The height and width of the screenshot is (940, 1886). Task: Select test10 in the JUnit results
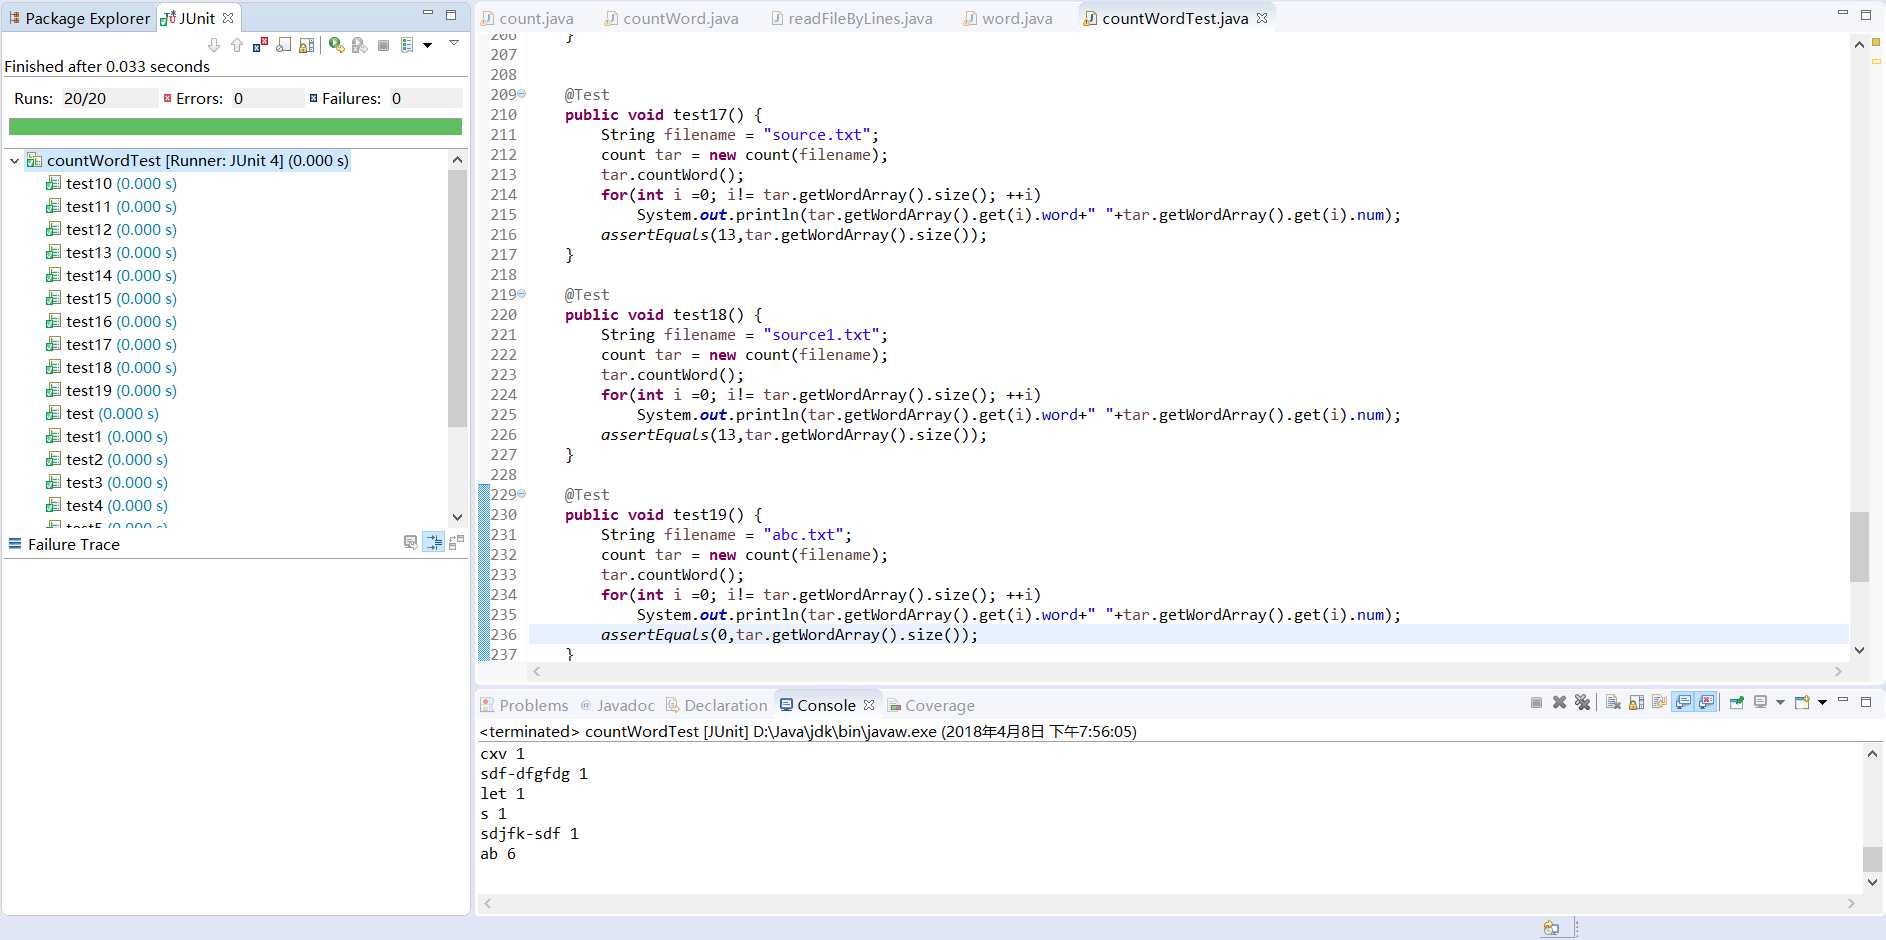click(x=112, y=184)
